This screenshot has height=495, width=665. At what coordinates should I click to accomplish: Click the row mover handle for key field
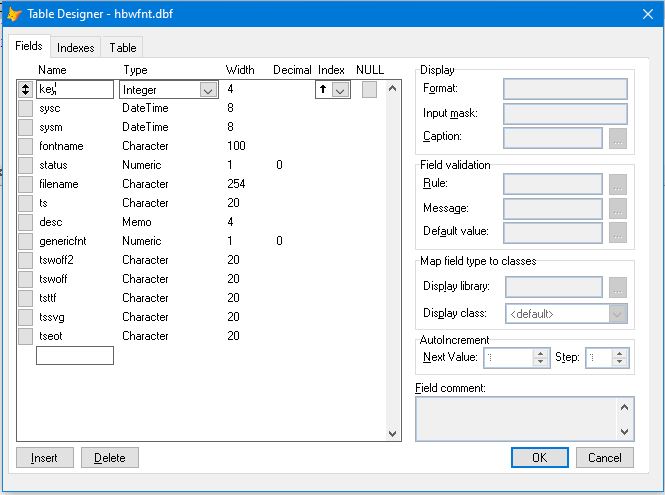click(x=25, y=90)
